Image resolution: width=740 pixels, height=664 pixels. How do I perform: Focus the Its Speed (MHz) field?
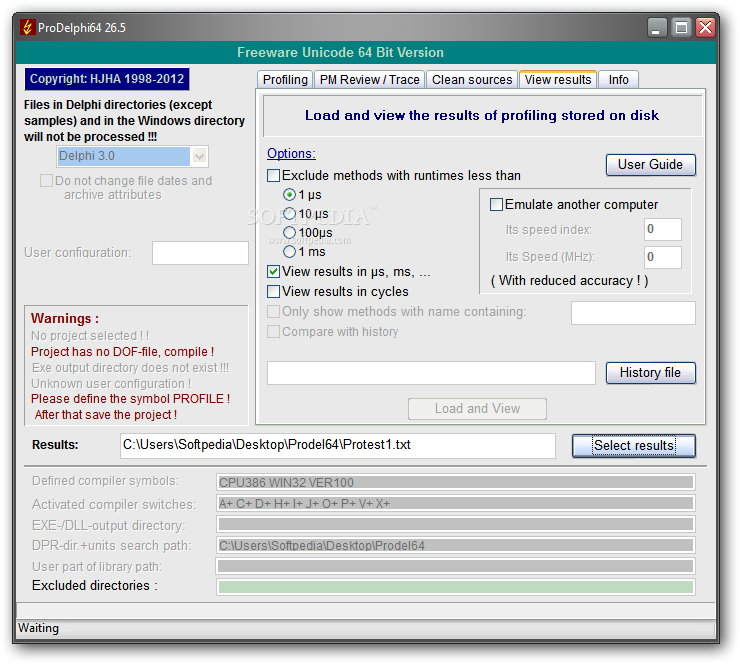(x=663, y=257)
